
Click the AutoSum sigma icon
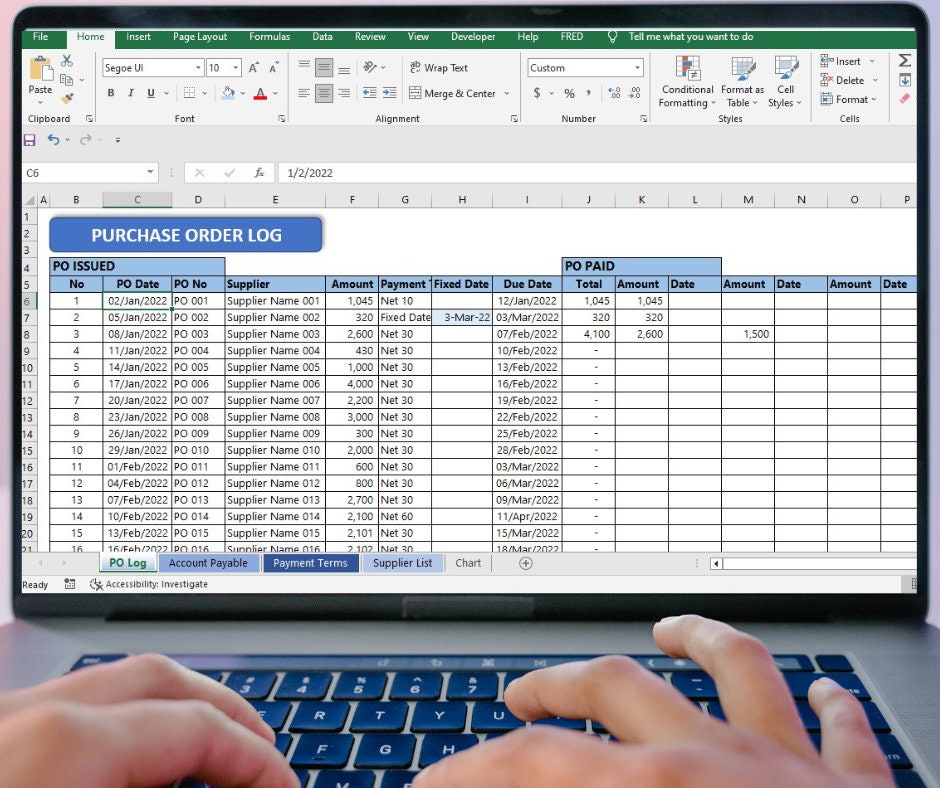coord(905,60)
